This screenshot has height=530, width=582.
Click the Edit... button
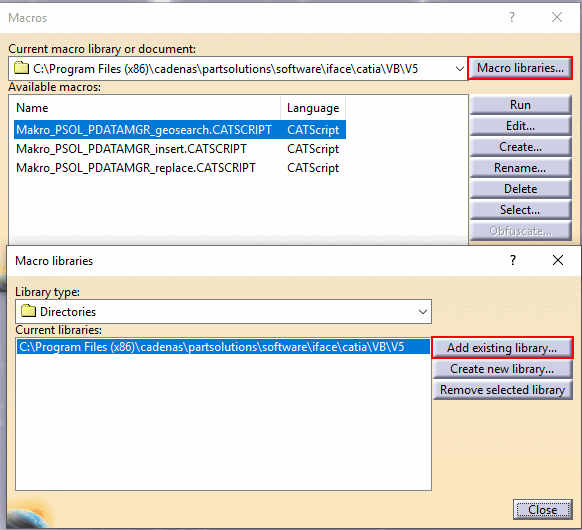tap(520, 126)
